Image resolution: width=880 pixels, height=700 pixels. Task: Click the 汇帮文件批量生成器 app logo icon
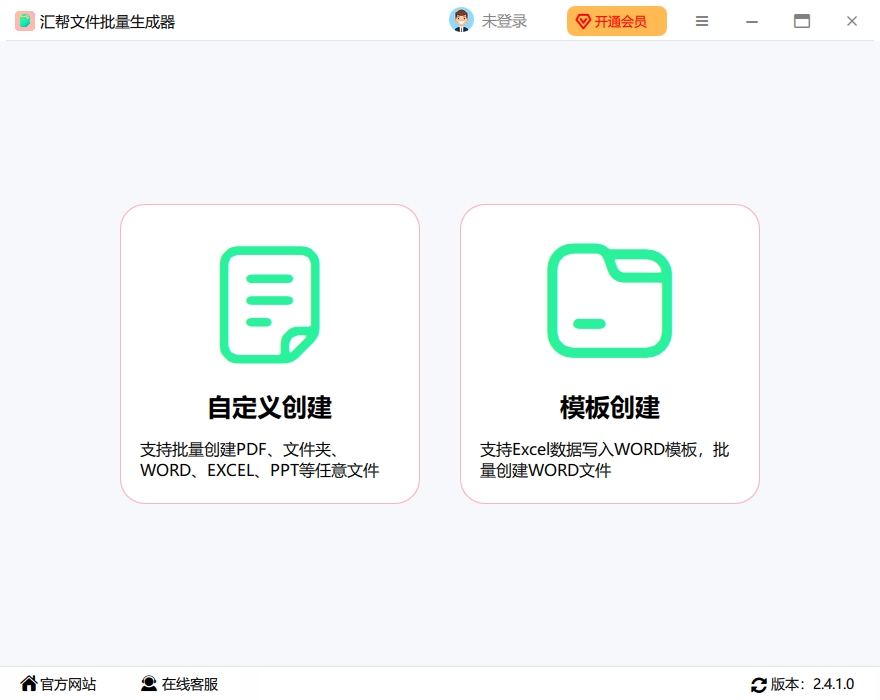coord(25,21)
